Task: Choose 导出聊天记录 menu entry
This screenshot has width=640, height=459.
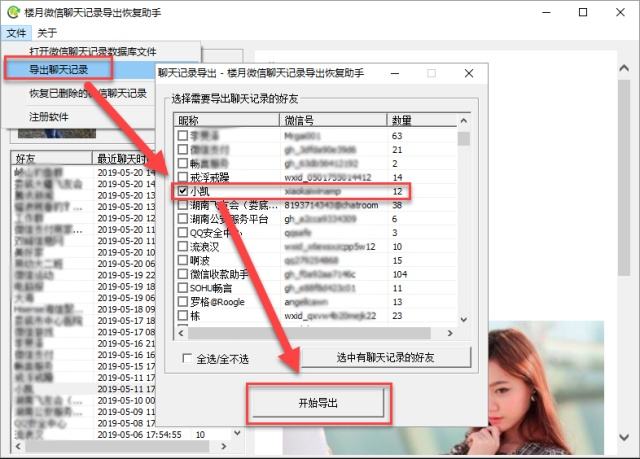Action: (x=59, y=69)
